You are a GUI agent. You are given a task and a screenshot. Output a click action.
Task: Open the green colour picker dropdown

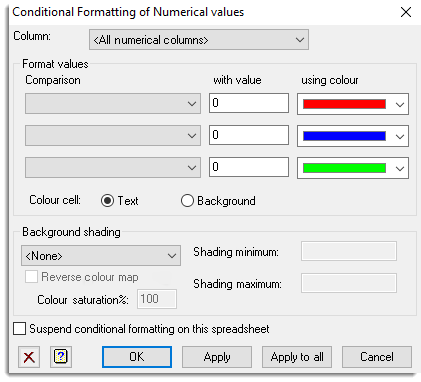coord(353,168)
